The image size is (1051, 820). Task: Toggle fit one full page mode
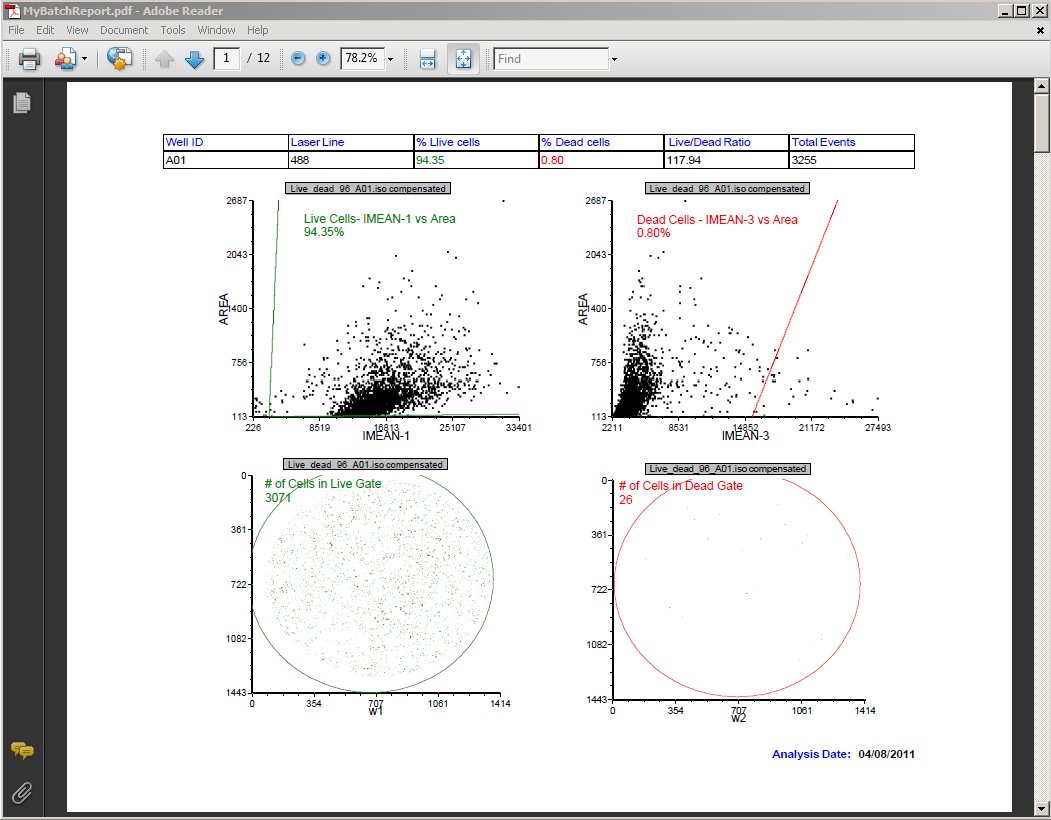pos(463,59)
